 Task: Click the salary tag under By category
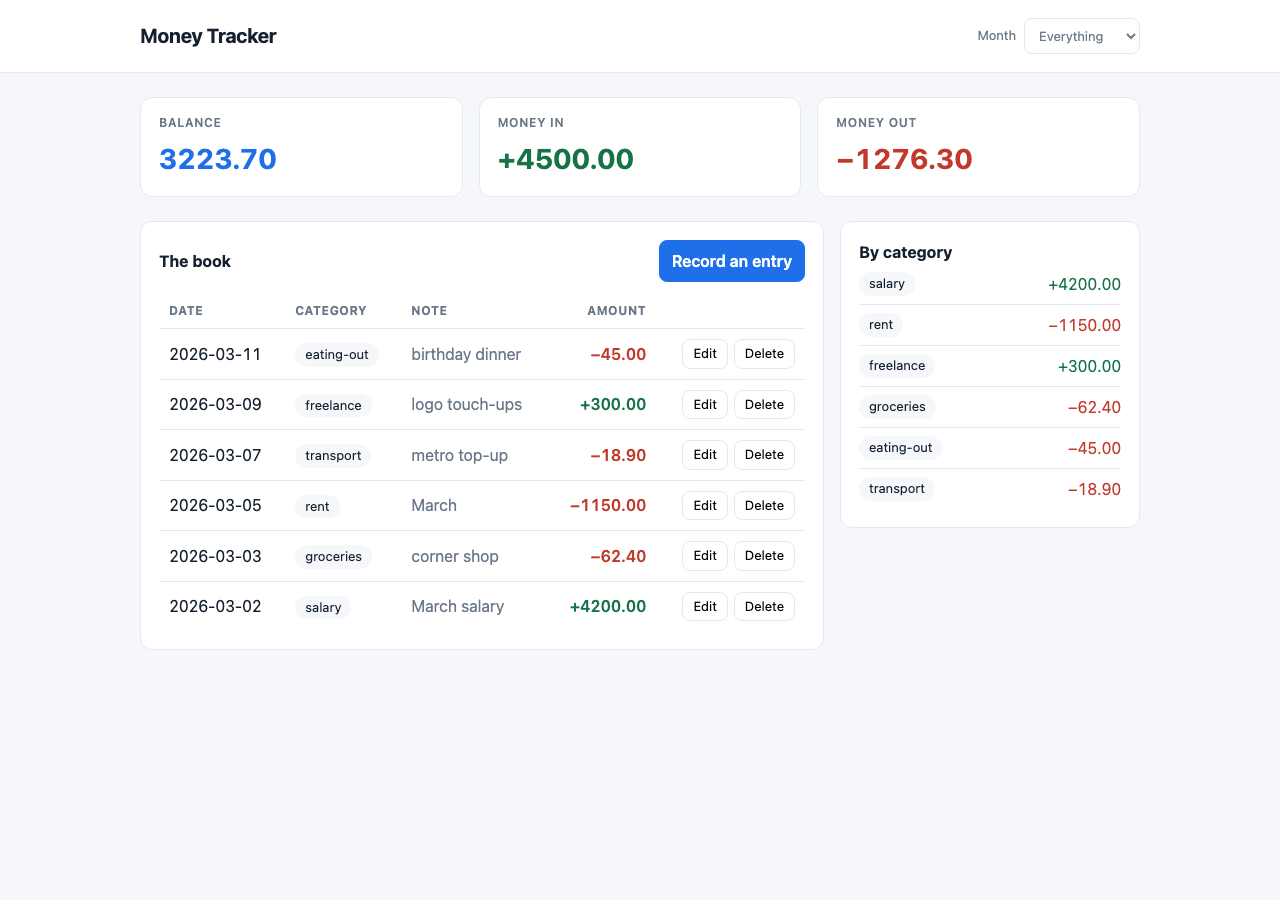click(x=887, y=284)
